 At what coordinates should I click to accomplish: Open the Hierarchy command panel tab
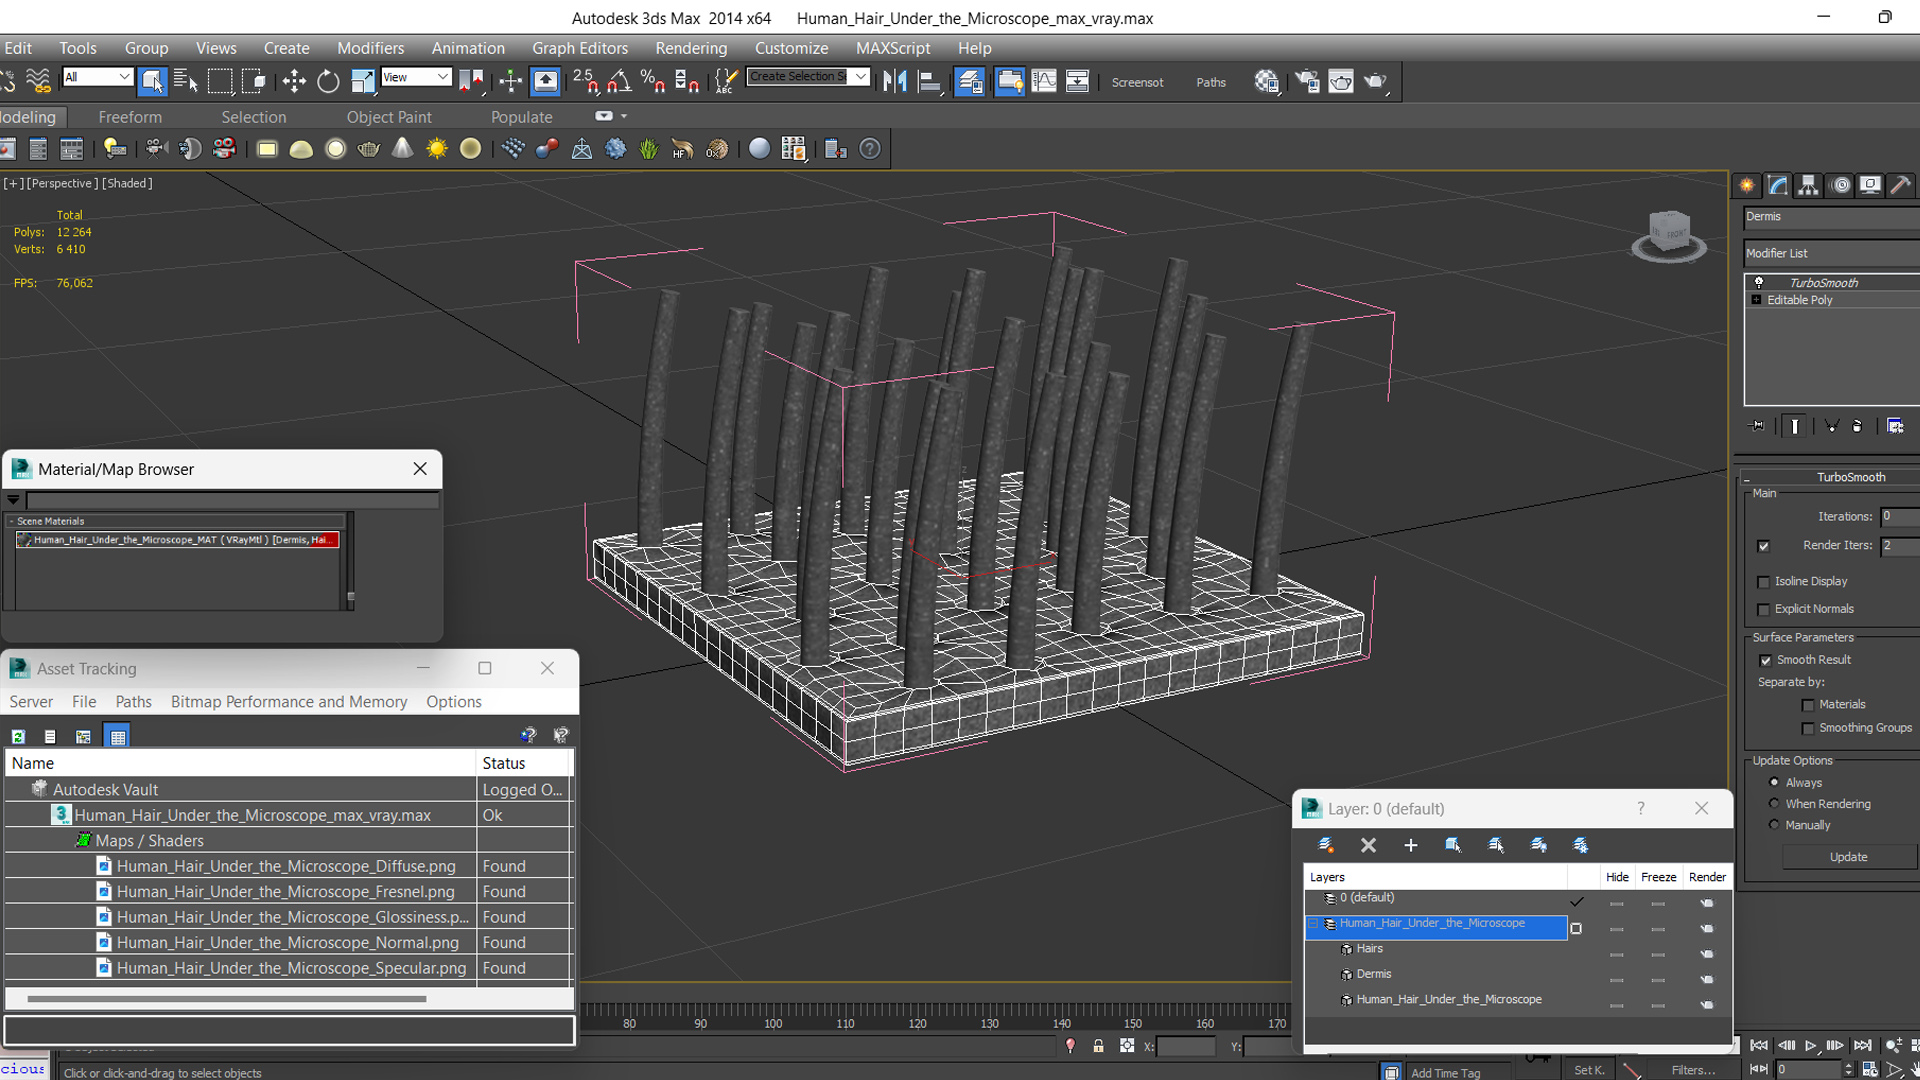[x=1808, y=185]
